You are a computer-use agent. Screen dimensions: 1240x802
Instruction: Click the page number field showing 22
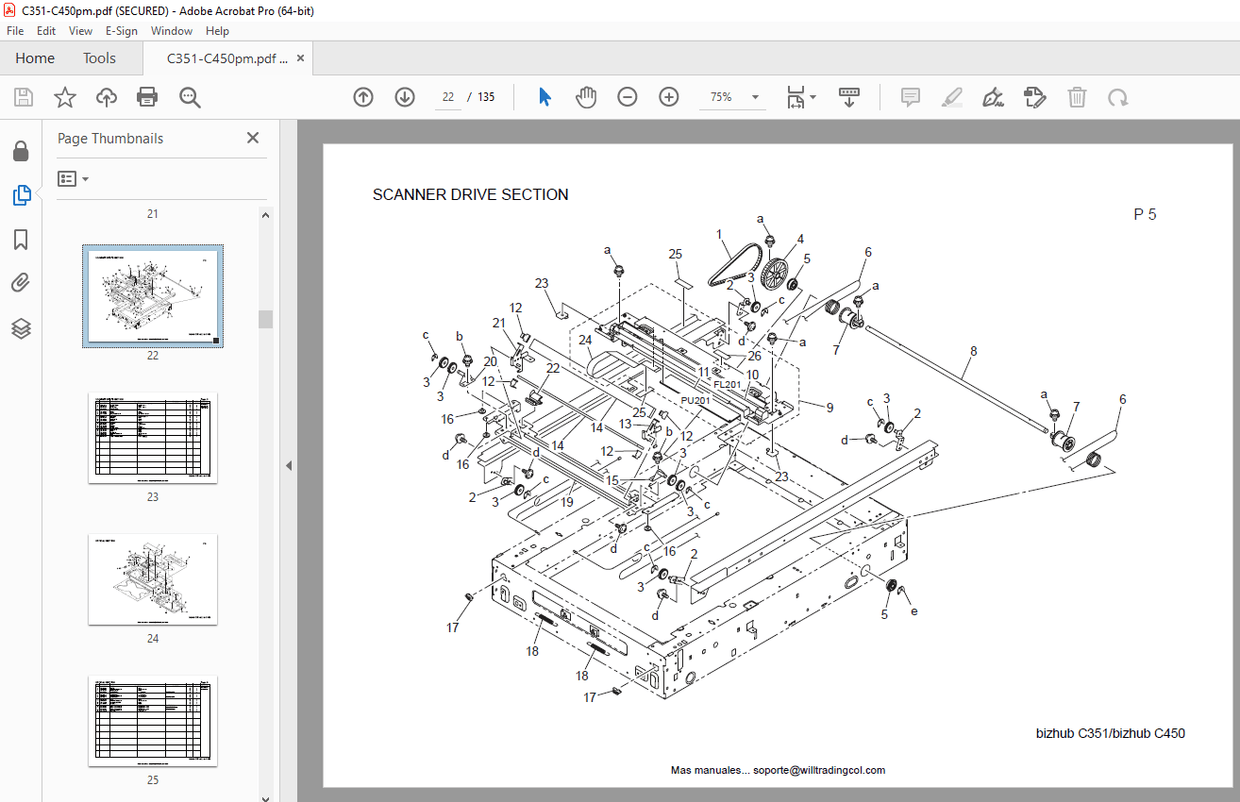click(x=448, y=97)
